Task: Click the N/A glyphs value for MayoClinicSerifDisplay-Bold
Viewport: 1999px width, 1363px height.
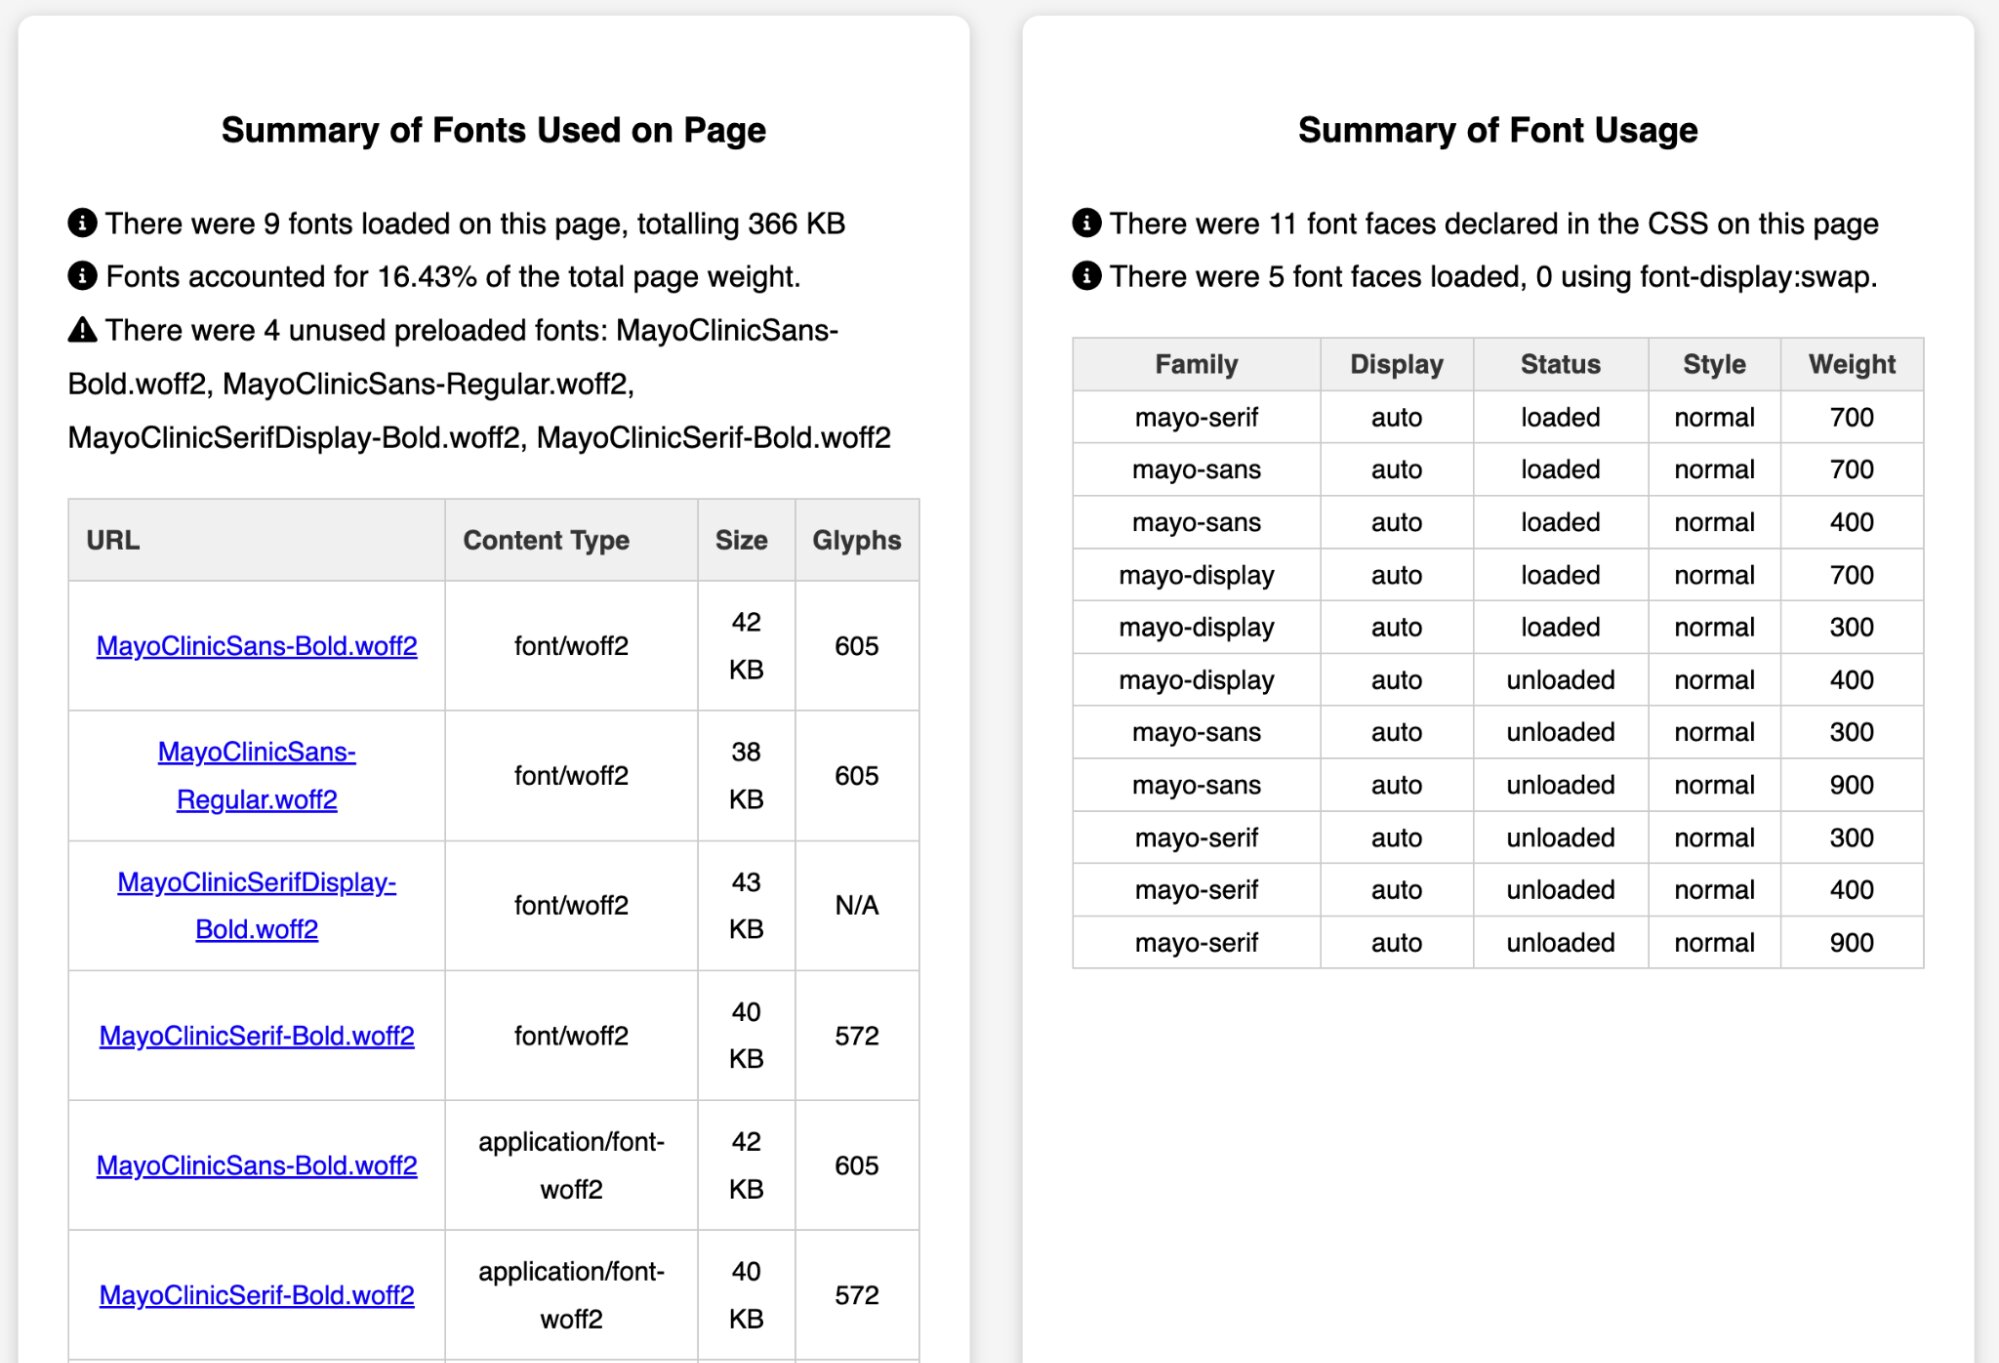Action: click(x=856, y=905)
